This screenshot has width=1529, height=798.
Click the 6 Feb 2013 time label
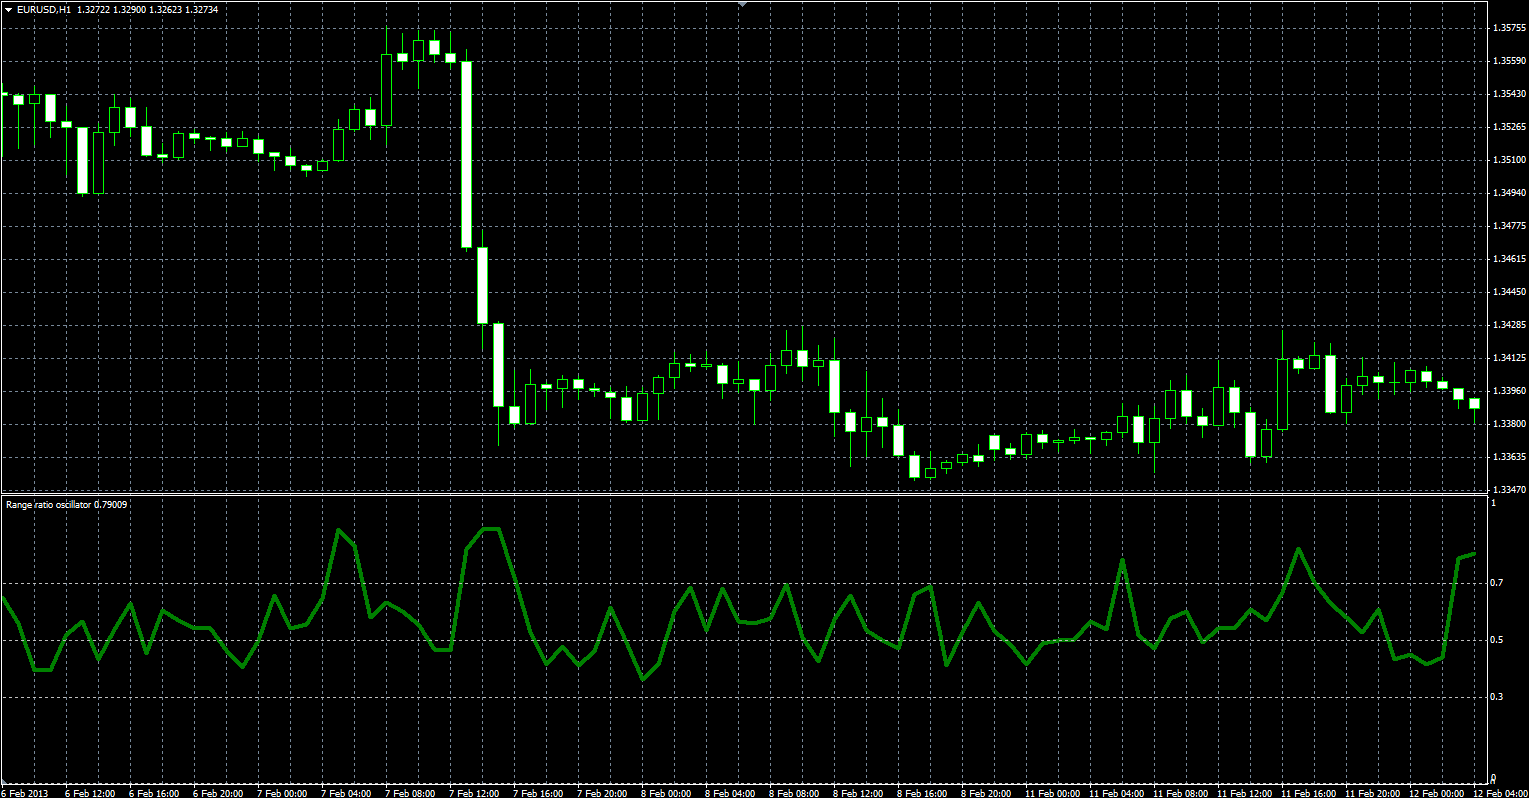pyautogui.click(x=25, y=793)
